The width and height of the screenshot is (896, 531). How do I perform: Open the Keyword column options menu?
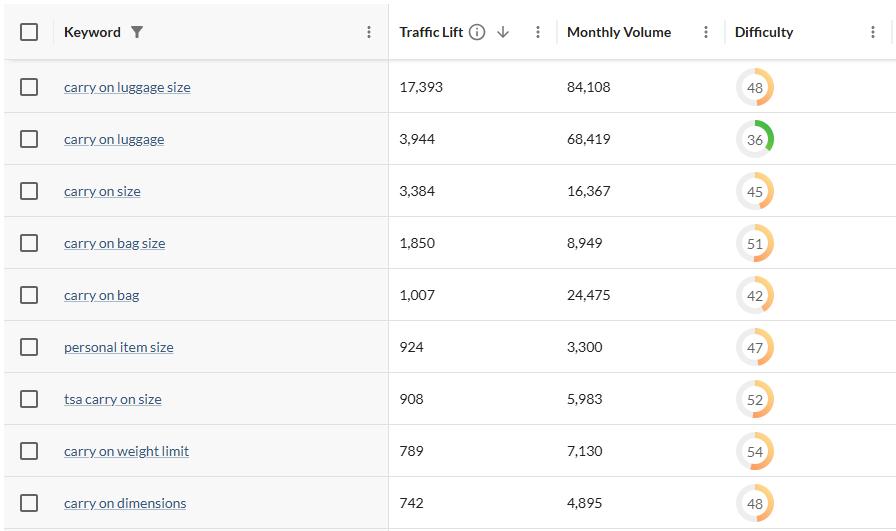(x=369, y=32)
